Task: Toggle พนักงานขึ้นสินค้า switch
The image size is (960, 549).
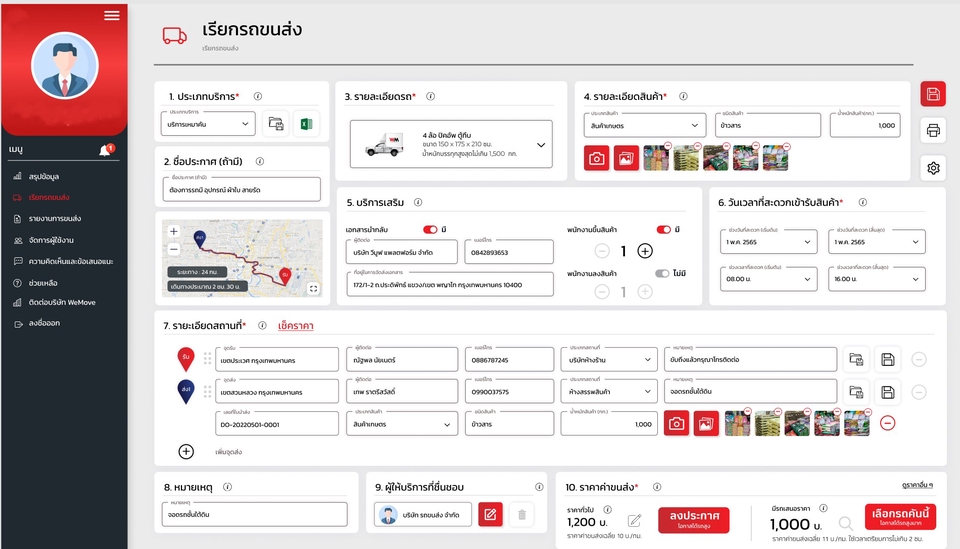Action: [x=664, y=230]
